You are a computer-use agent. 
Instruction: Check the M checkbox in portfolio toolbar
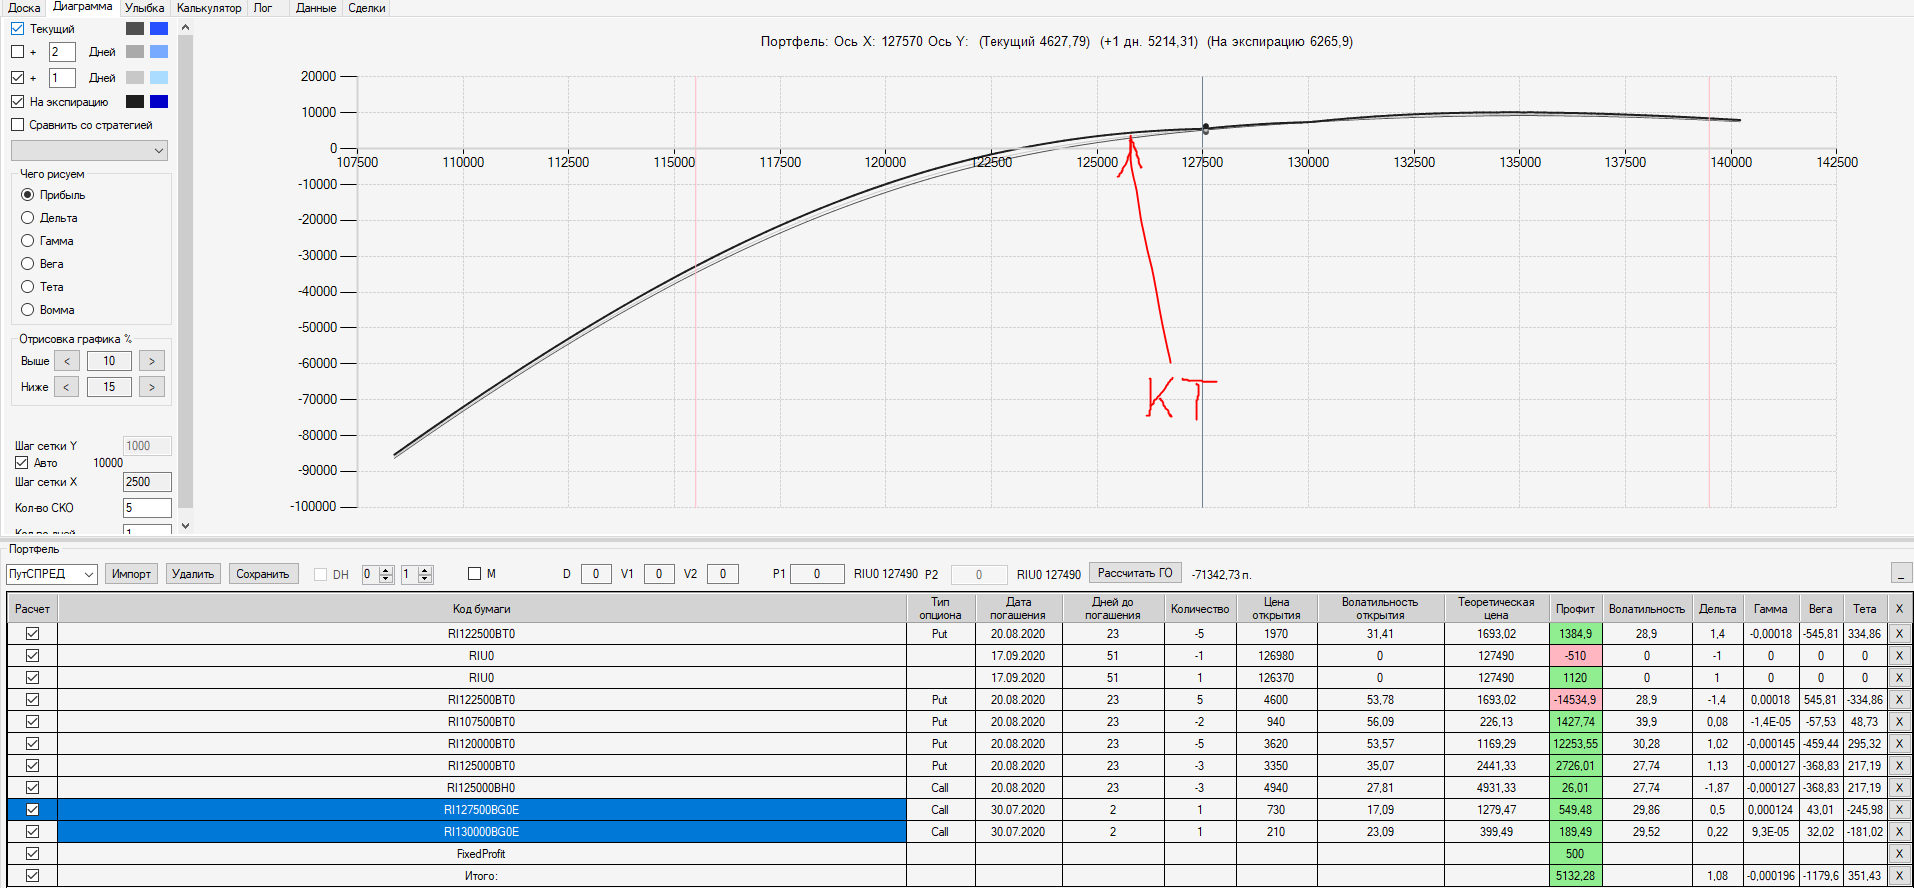[x=475, y=574]
